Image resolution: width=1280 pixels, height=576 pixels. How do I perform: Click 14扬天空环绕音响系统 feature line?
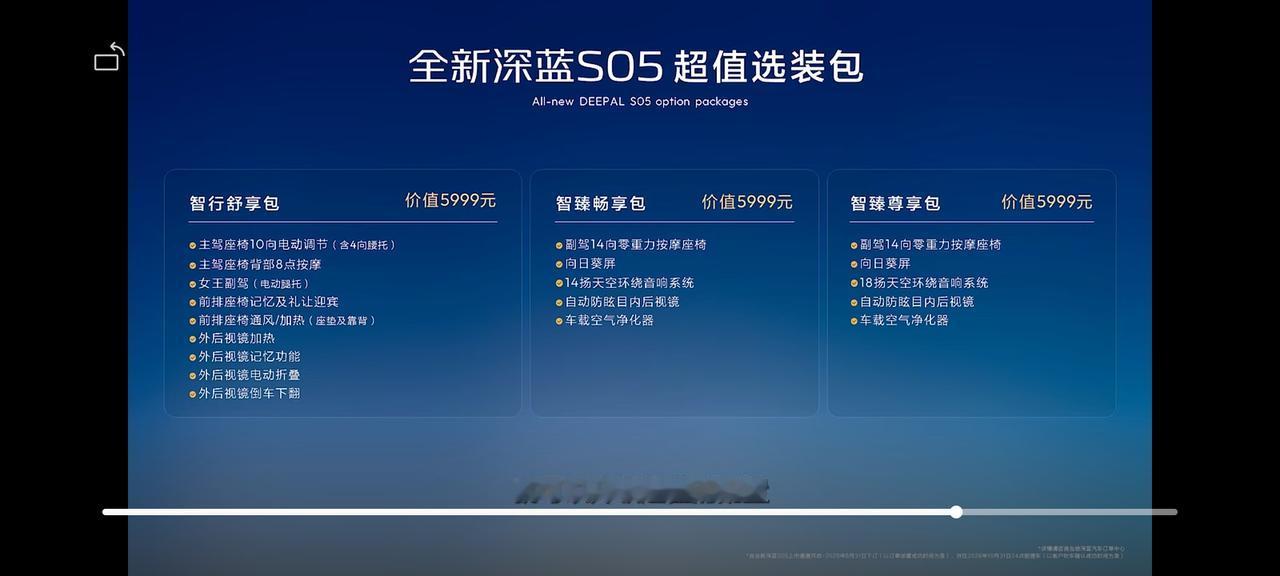625,283
